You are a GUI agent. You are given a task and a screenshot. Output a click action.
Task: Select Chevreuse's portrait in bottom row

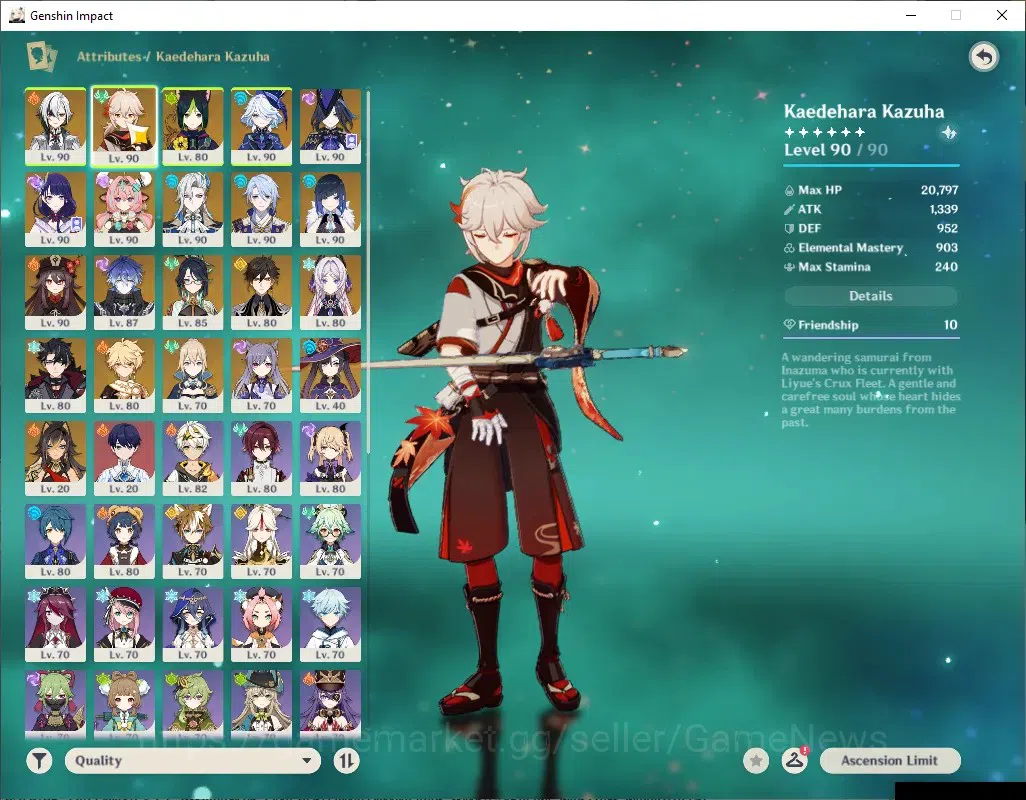pos(330,705)
